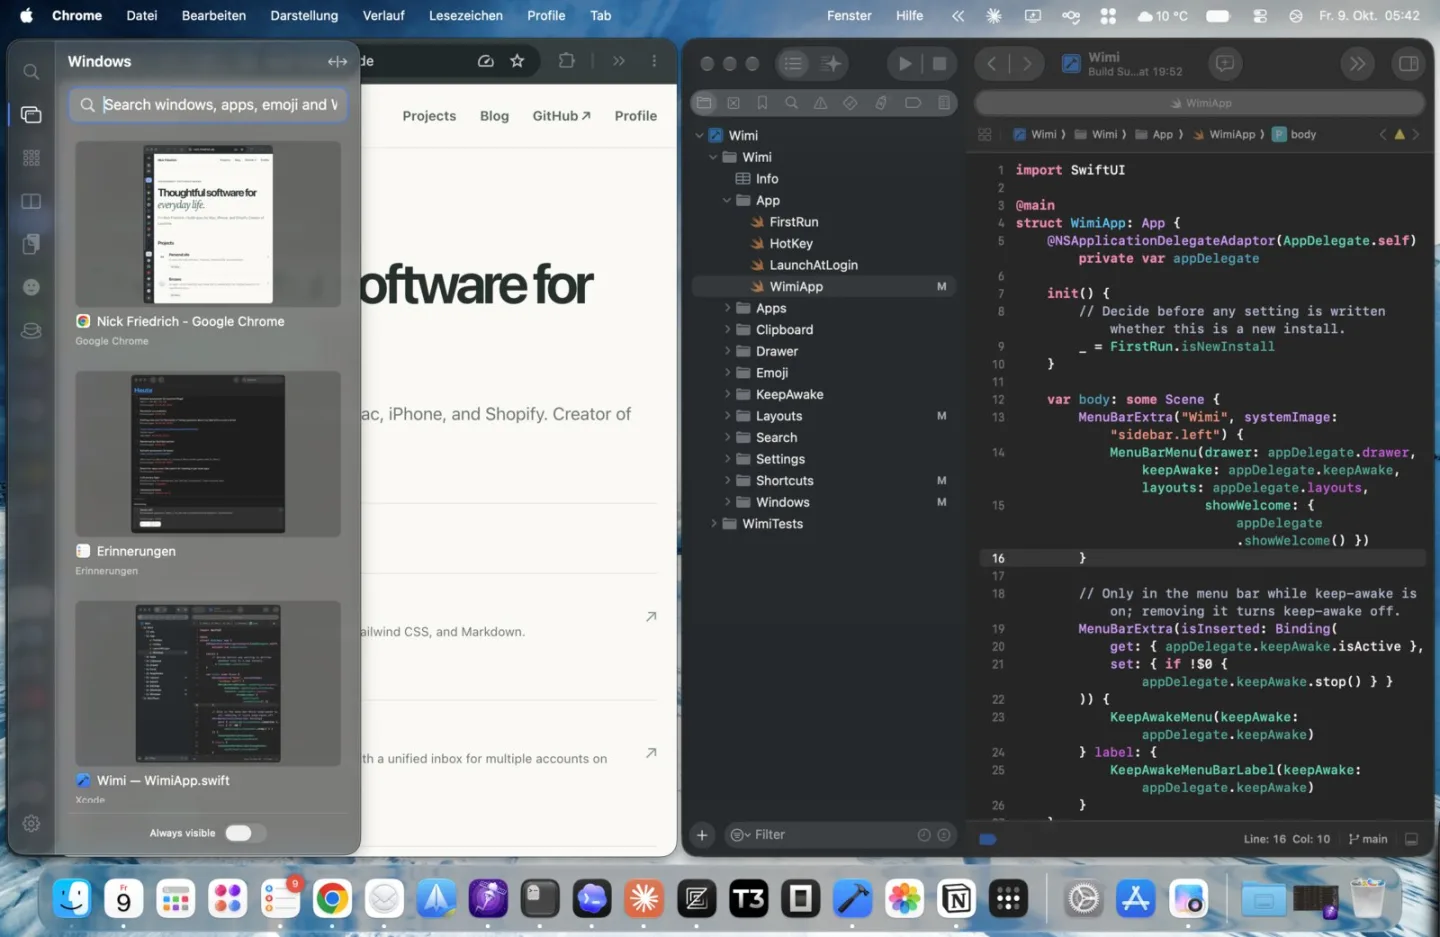Show the Xcode Issue navigator

(x=820, y=103)
